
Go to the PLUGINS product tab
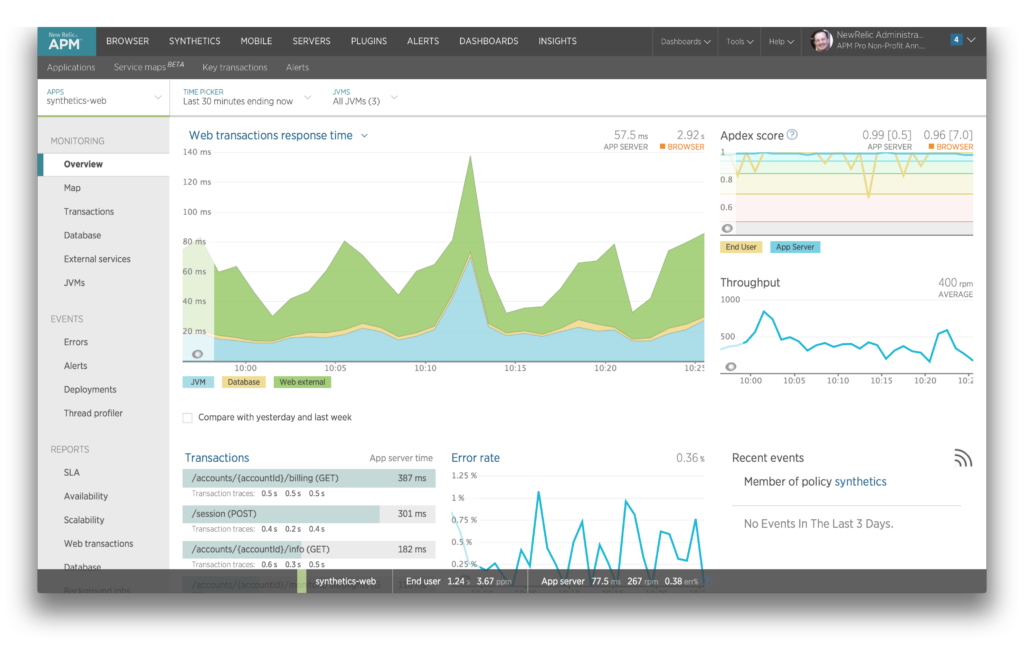[369, 41]
